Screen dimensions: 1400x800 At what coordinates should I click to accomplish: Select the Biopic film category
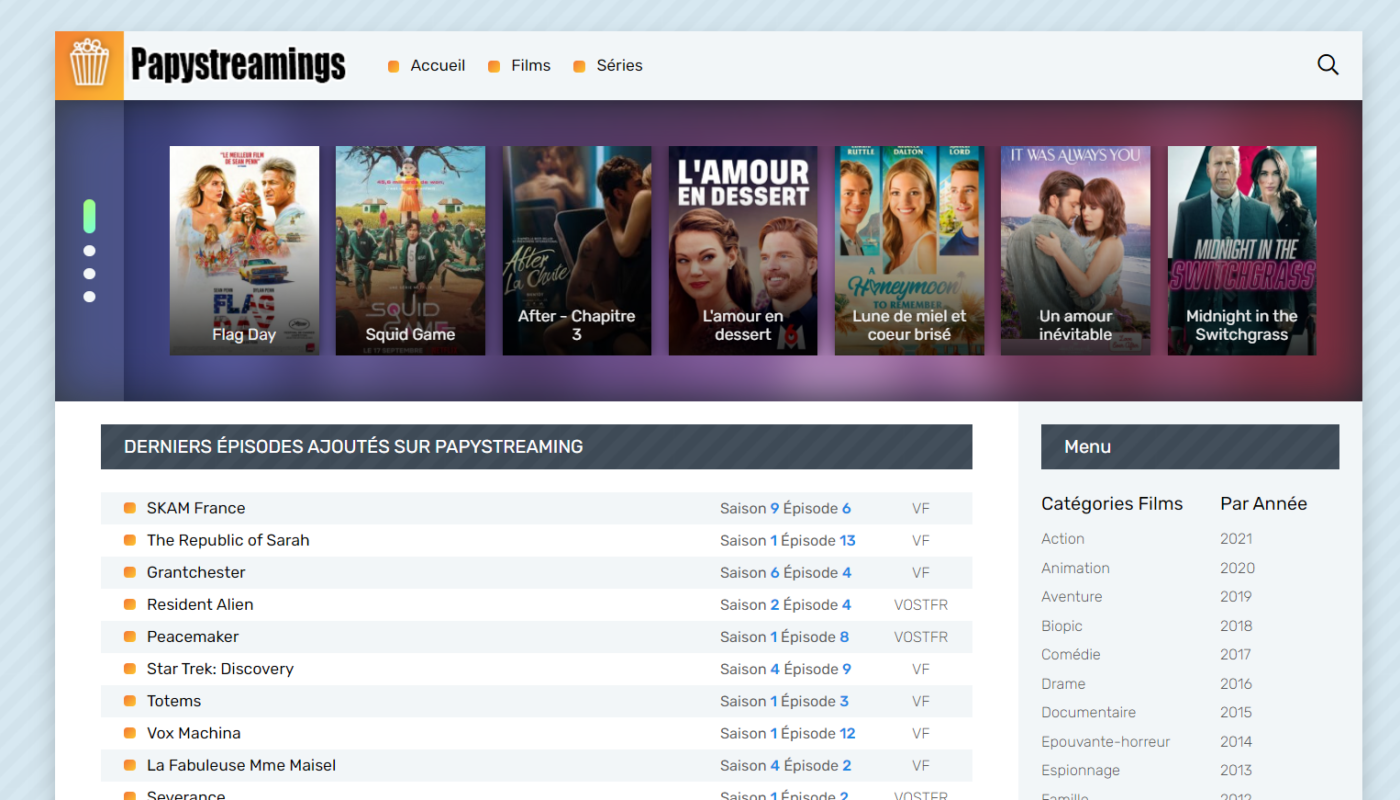coord(1062,626)
